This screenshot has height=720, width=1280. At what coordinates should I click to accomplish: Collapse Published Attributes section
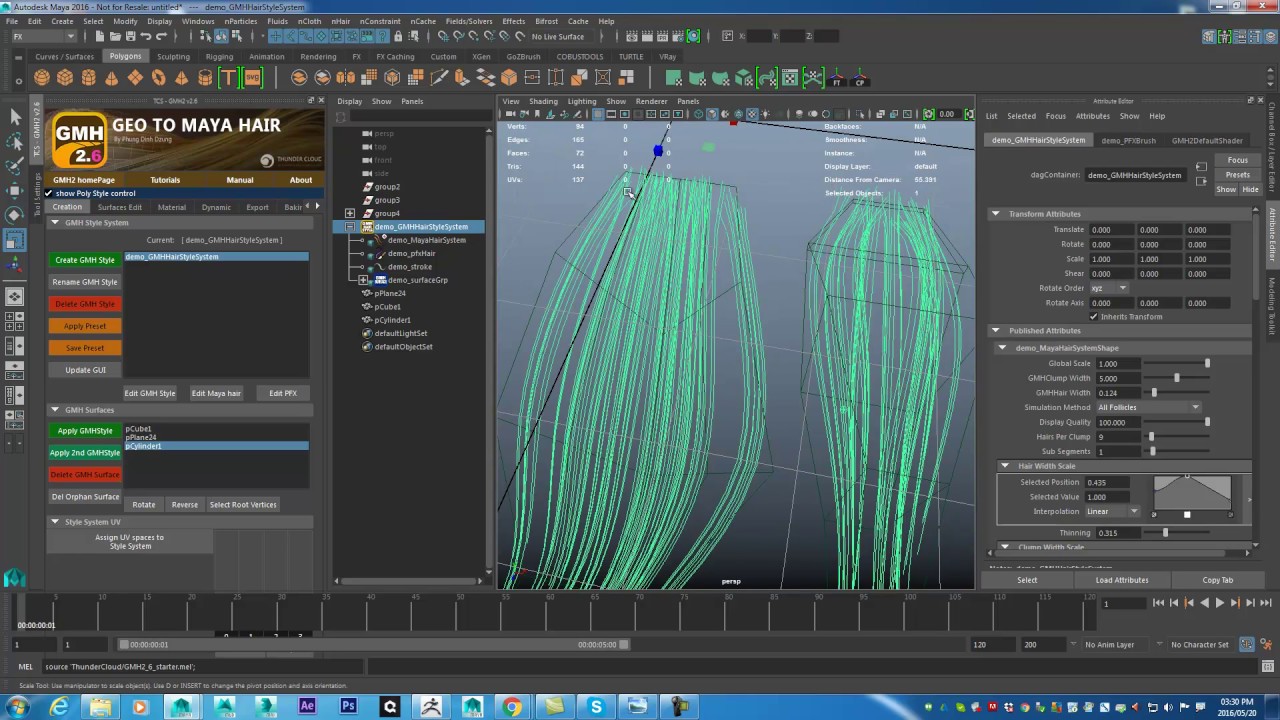coord(995,331)
